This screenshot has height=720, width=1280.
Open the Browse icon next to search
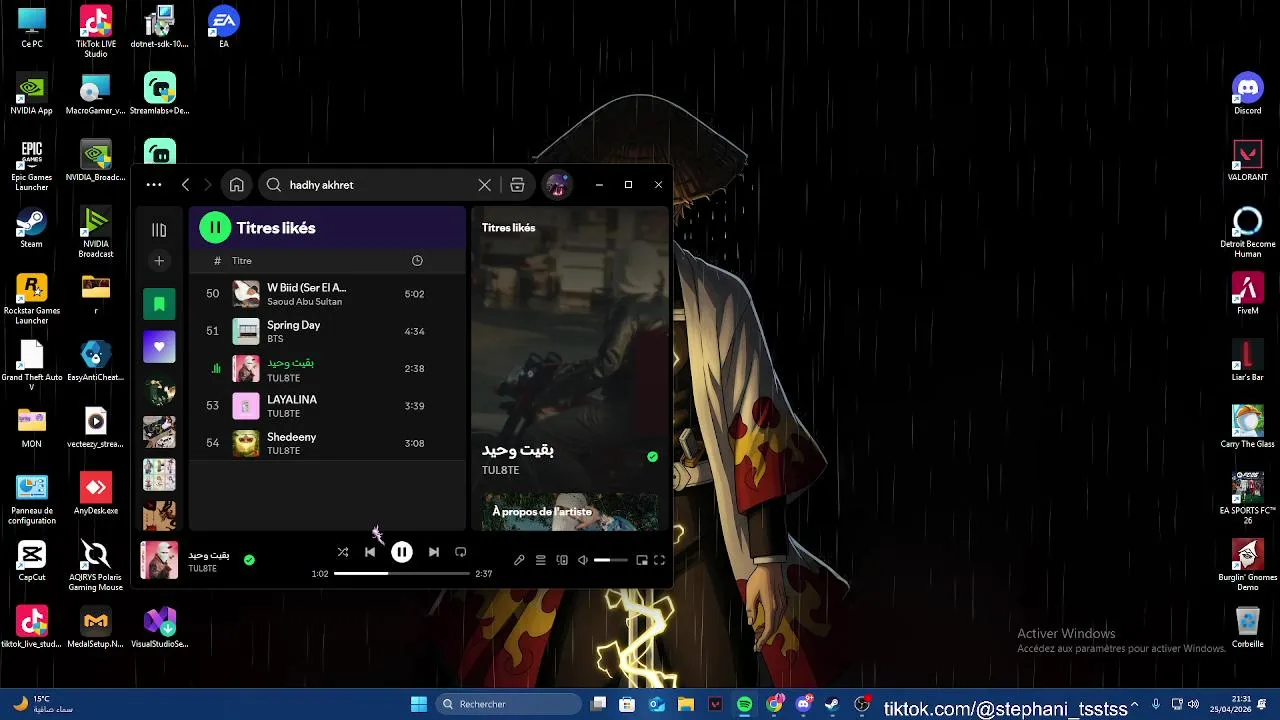517,185
